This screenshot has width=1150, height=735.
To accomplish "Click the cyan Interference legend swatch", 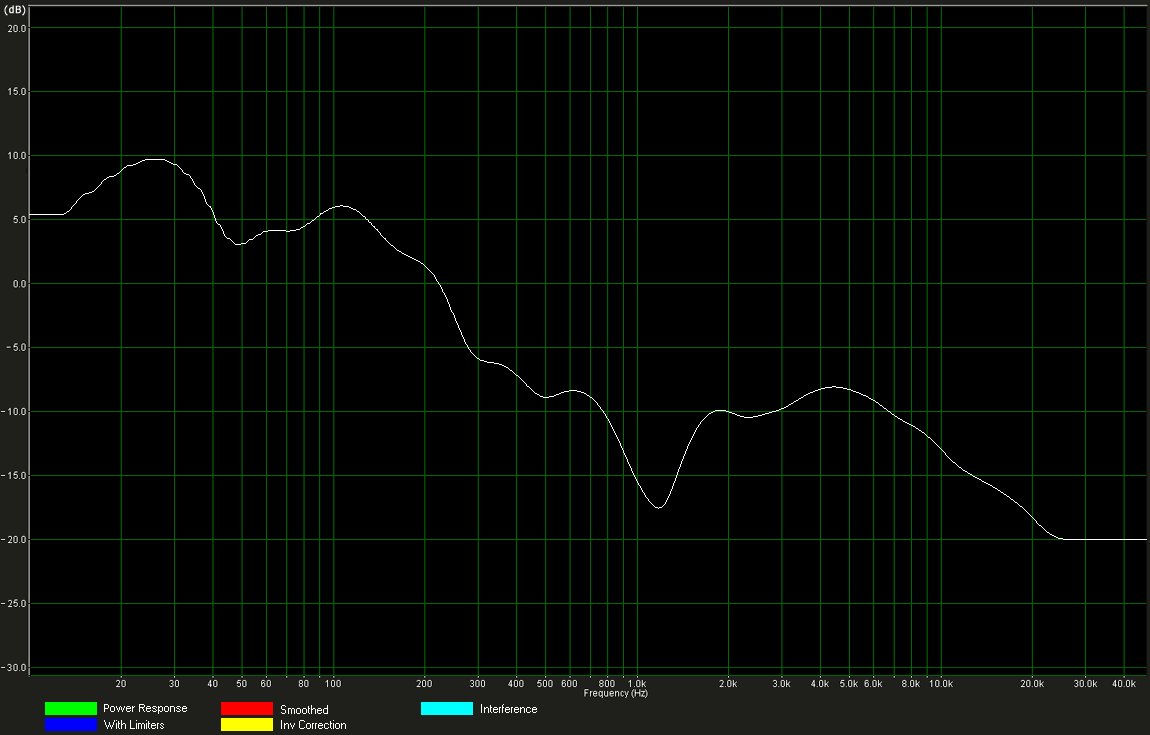I will tap(447, 709).
